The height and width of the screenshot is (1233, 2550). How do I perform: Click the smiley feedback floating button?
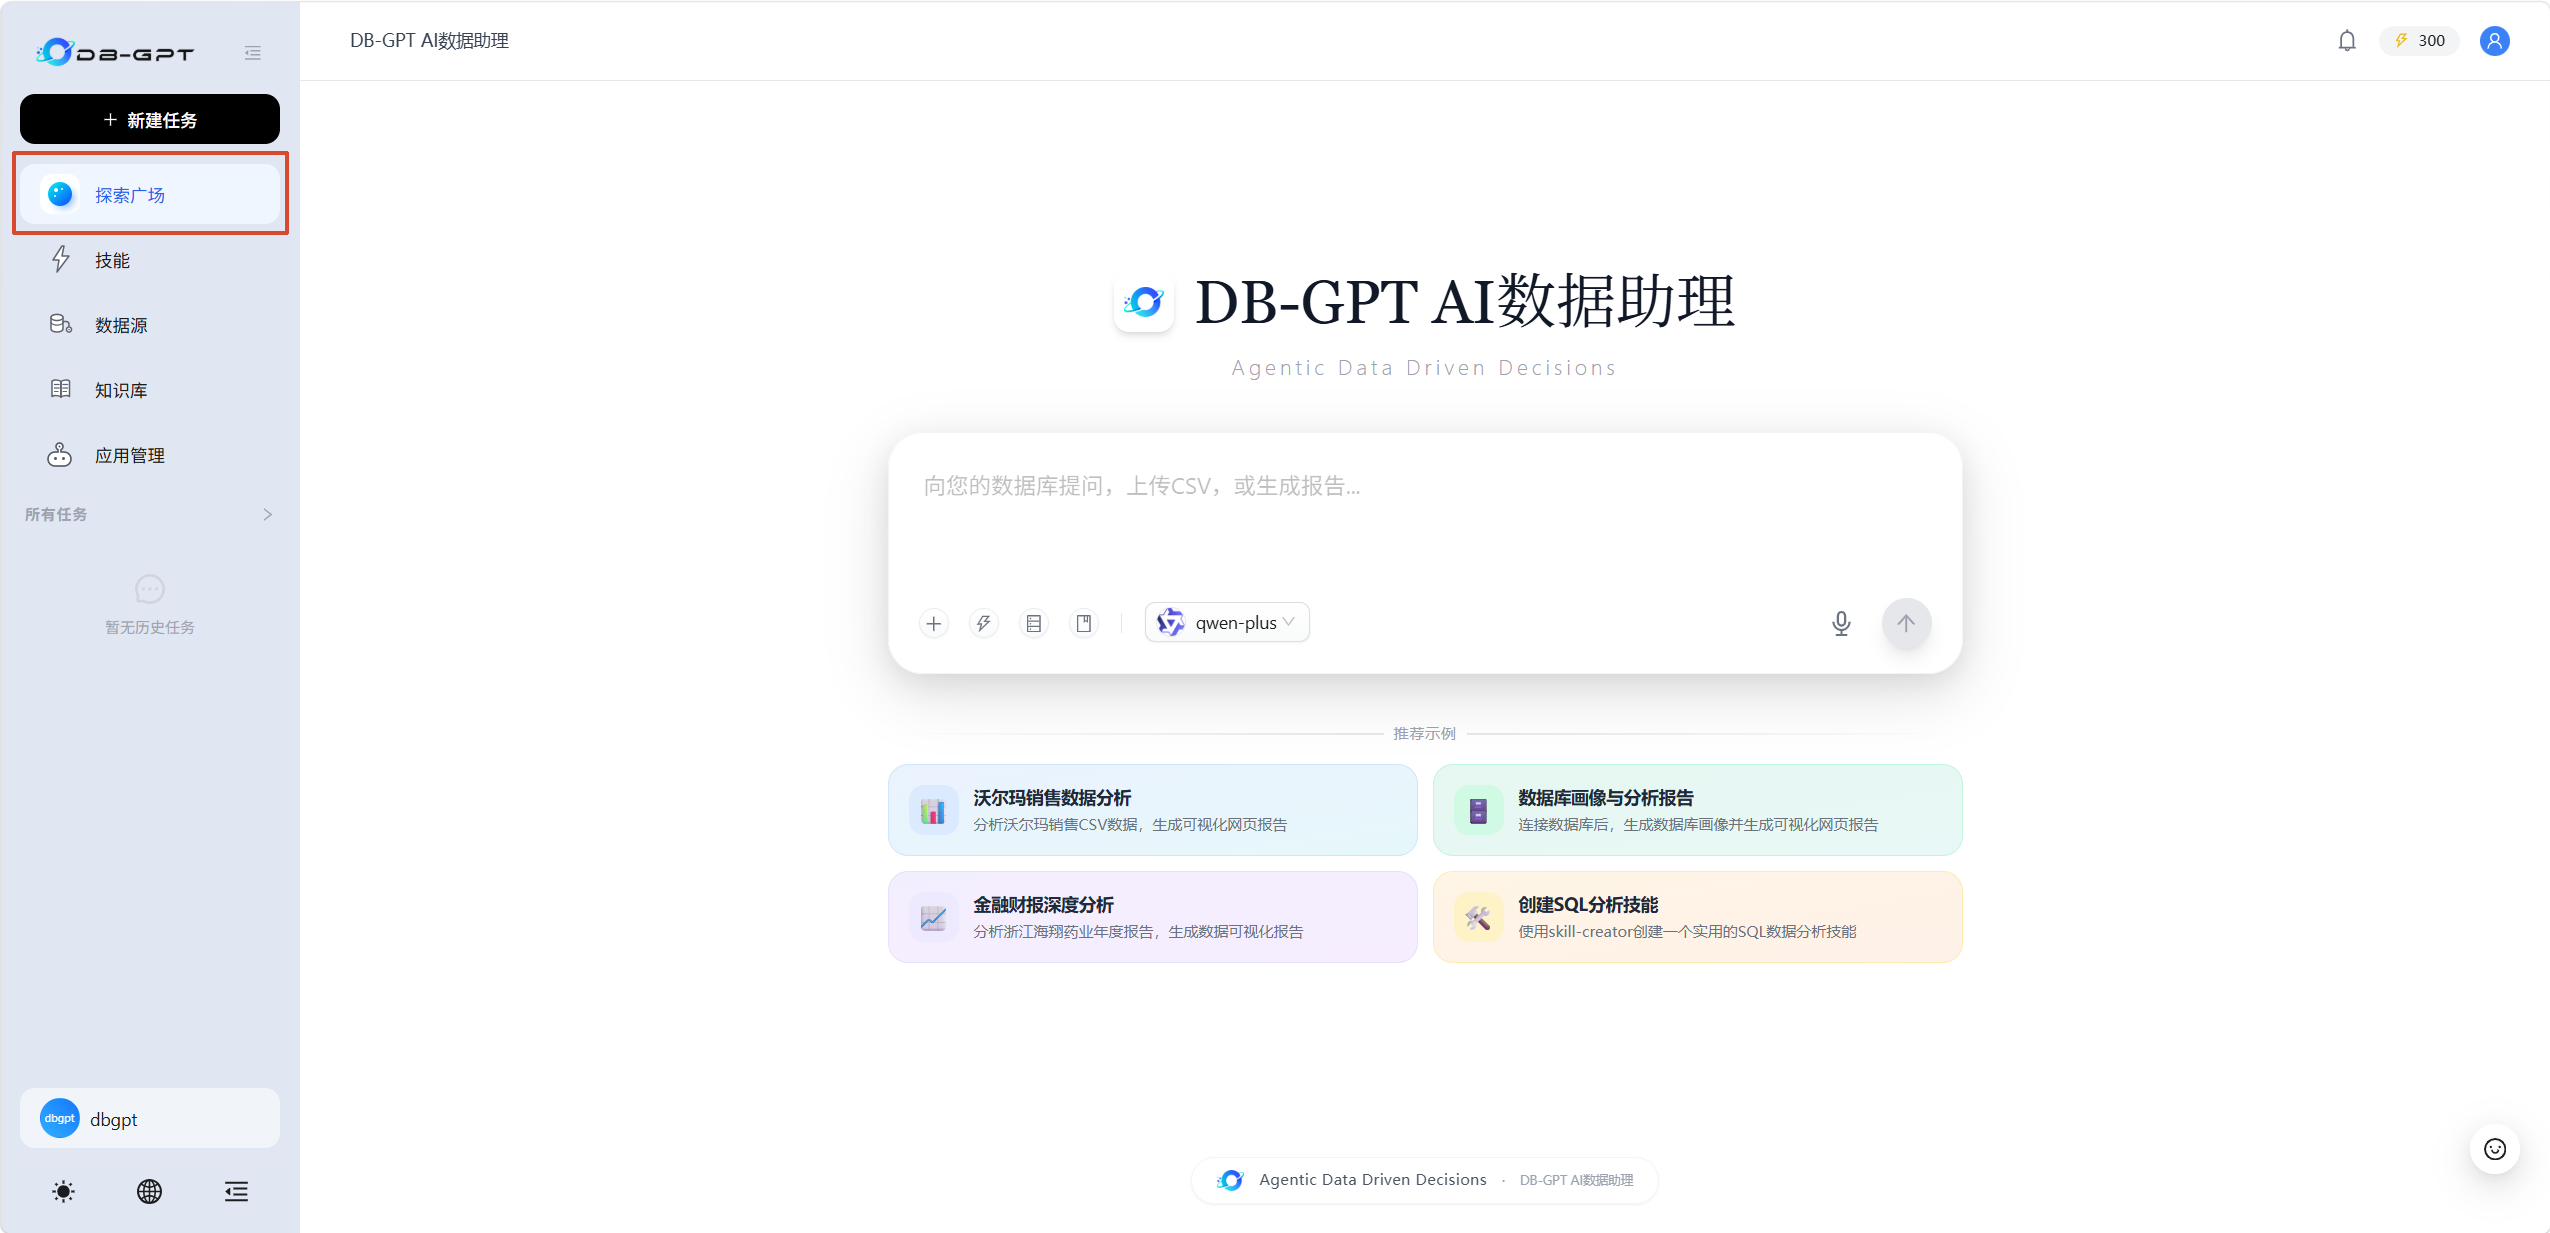point(2494,1148)
